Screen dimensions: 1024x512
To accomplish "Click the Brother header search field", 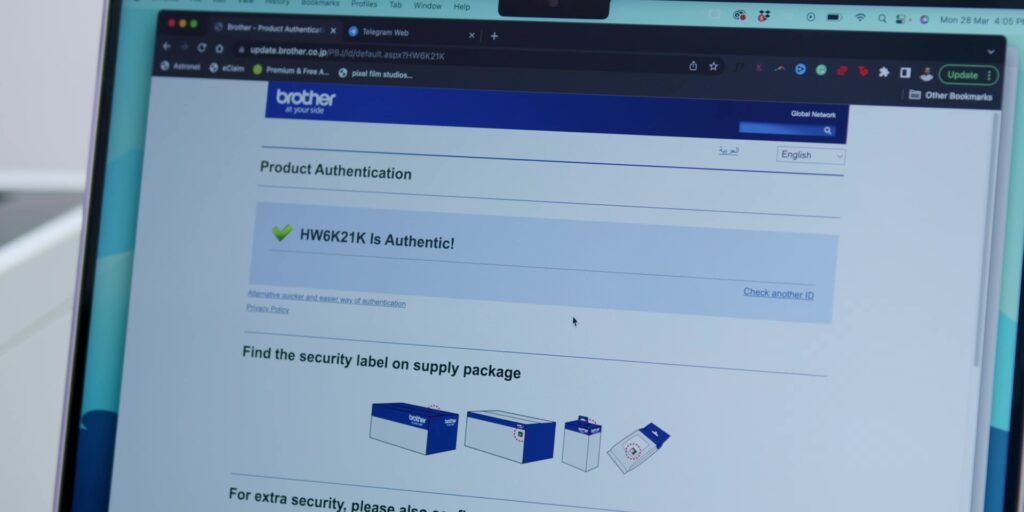I will [782, 129].
